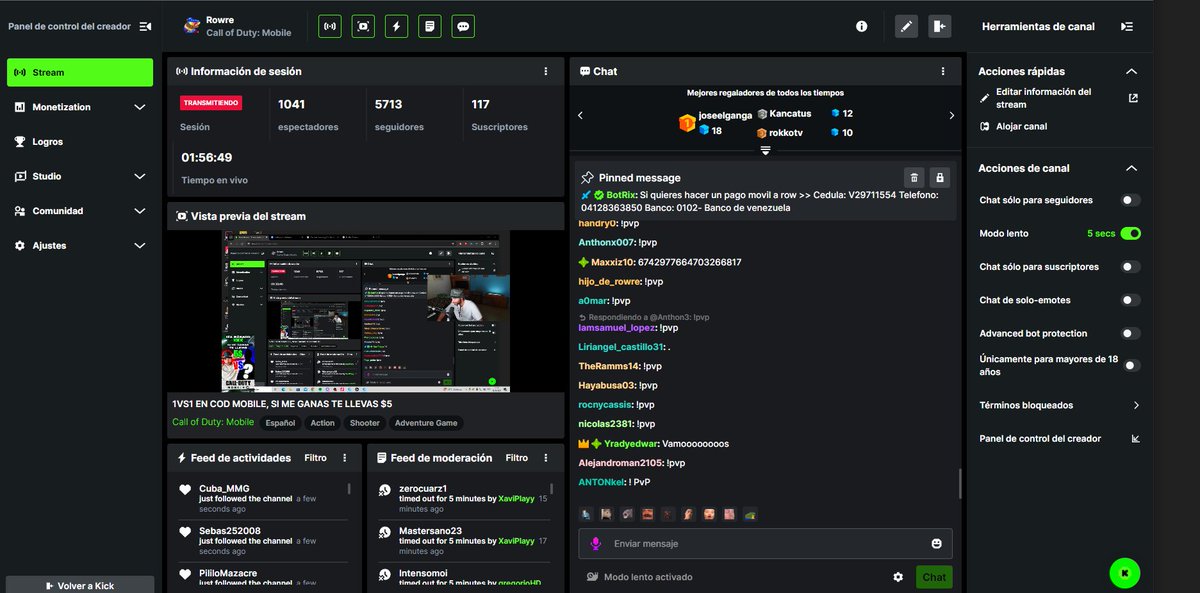Open Comunidad sidebar section
Image resolution: width=1200 pixels, height=593 pixels.
click(80, 211)
